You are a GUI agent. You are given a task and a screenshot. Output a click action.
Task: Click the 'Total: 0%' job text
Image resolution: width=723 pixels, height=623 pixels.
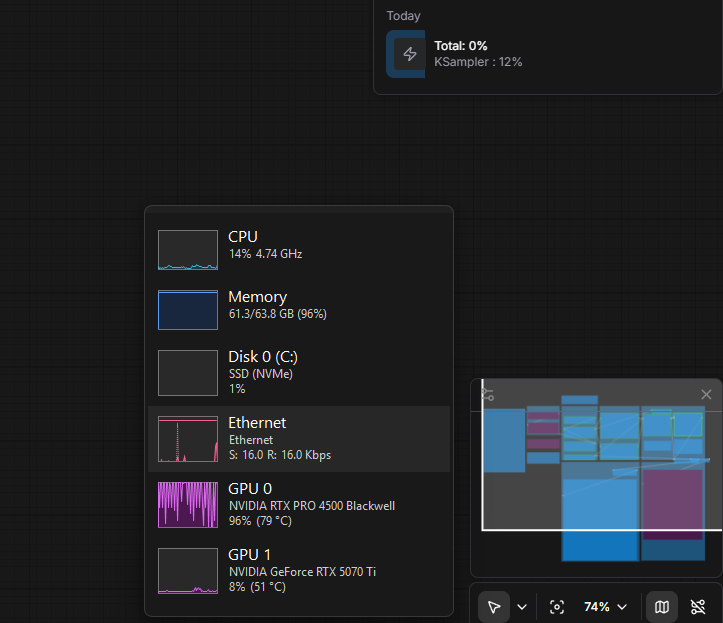(x=461, y=46)
